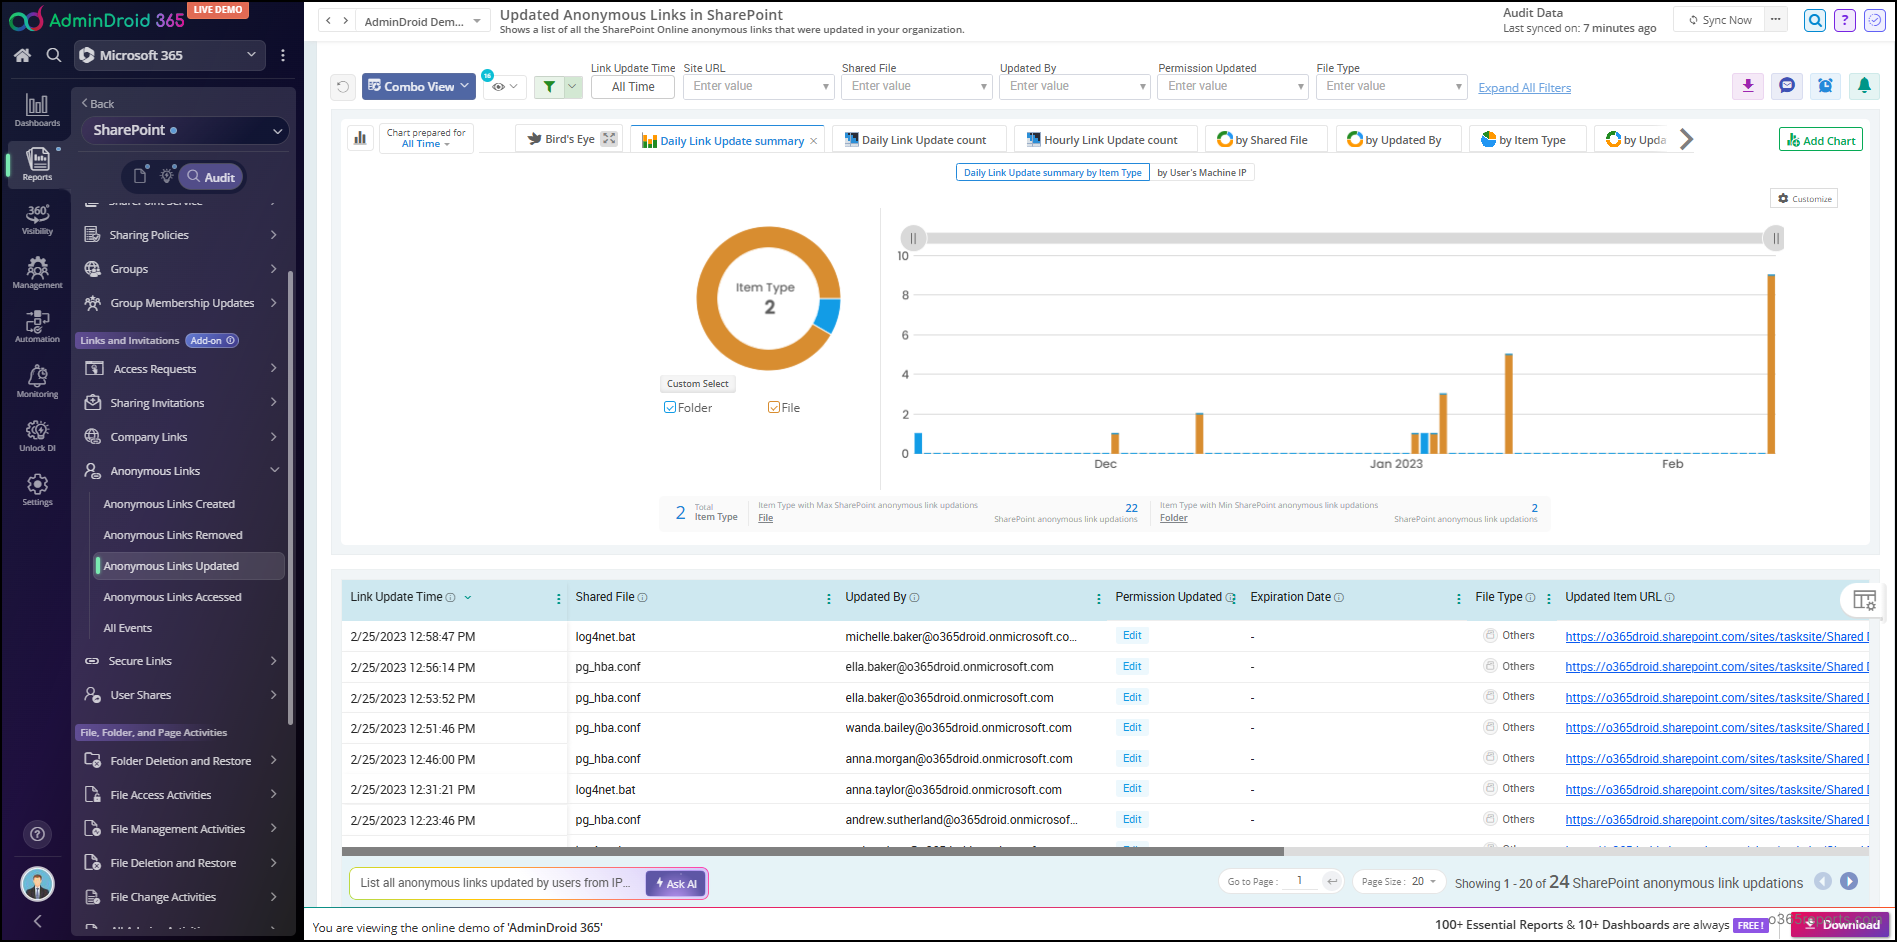Open the Updated By filter dropdown

[1075, 87]
